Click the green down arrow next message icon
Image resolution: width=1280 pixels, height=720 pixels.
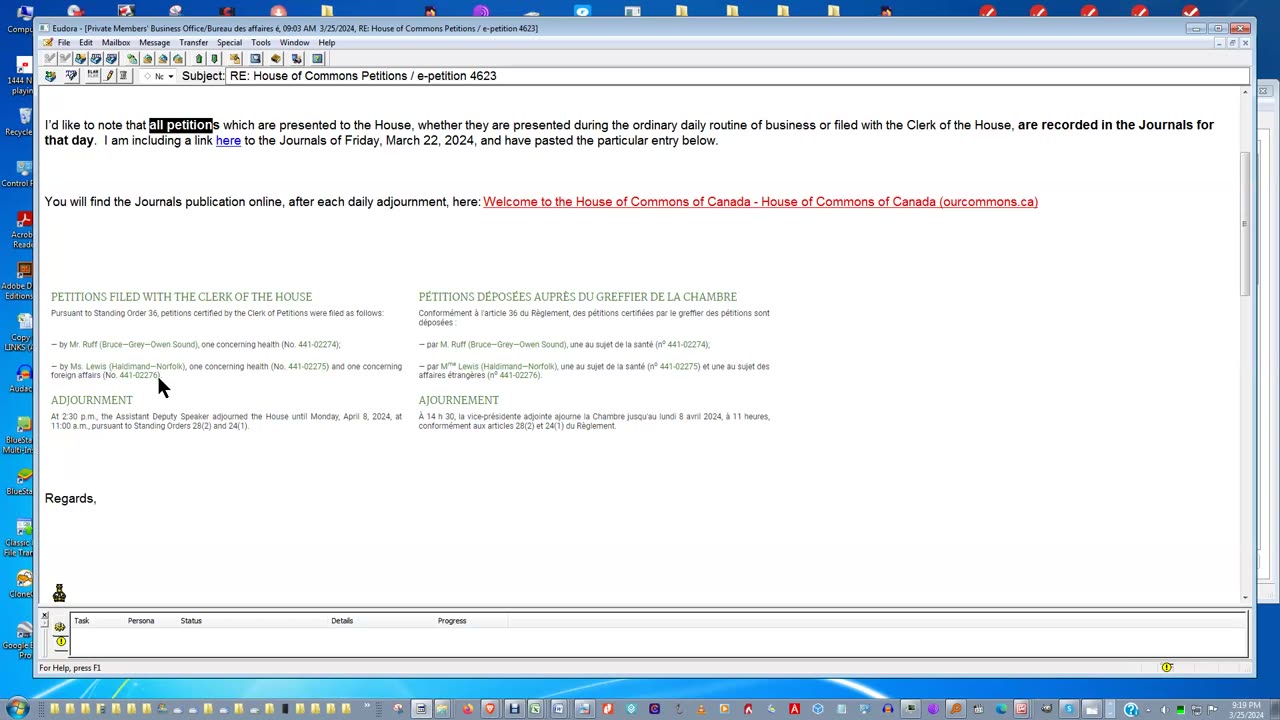(x=214, y=58)
